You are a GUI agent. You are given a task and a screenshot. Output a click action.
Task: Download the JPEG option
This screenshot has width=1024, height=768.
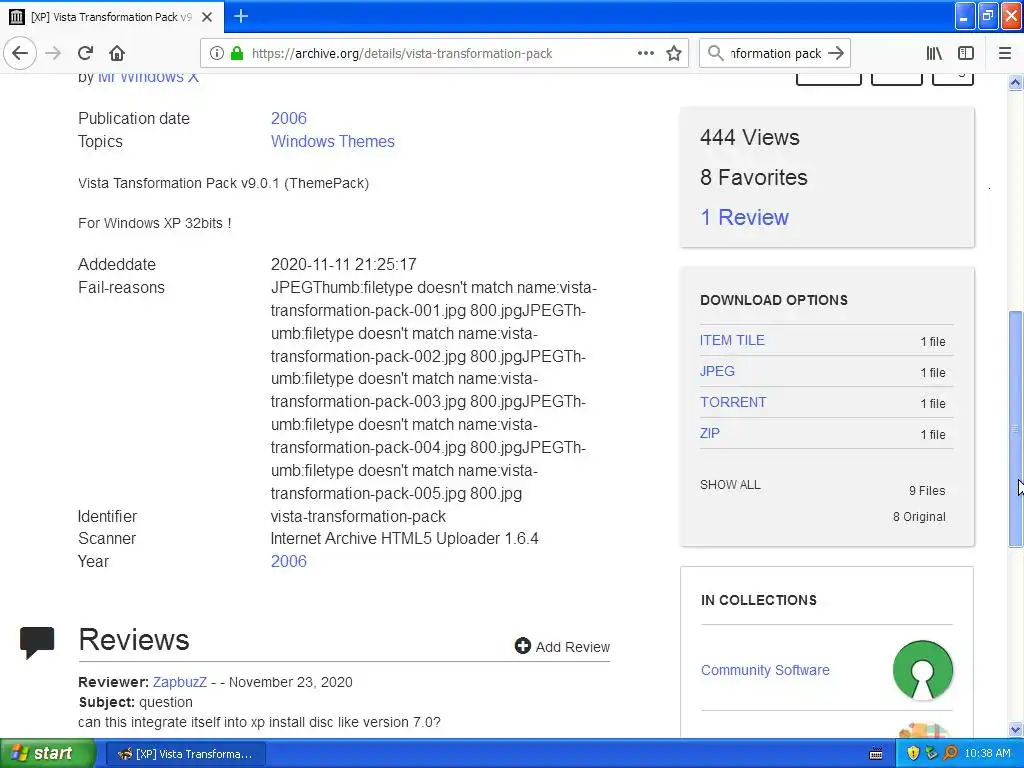717,371
